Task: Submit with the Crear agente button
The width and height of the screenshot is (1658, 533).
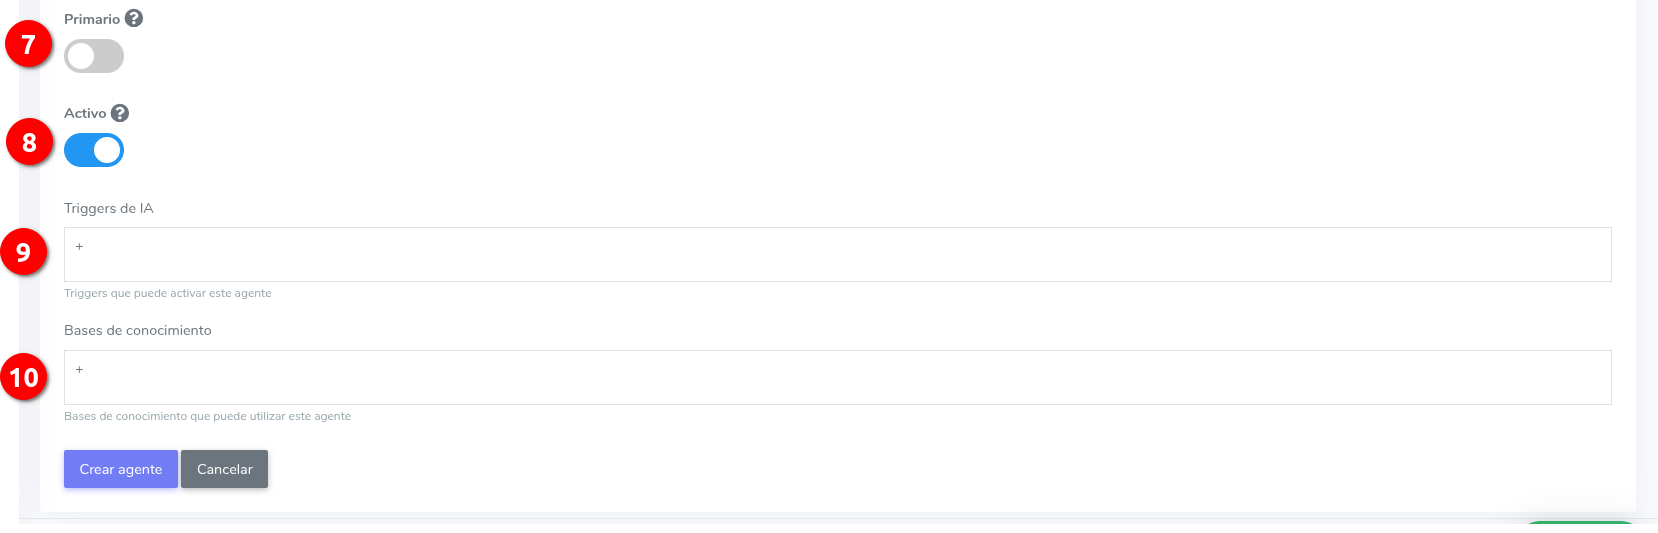Action: [121, 469]
